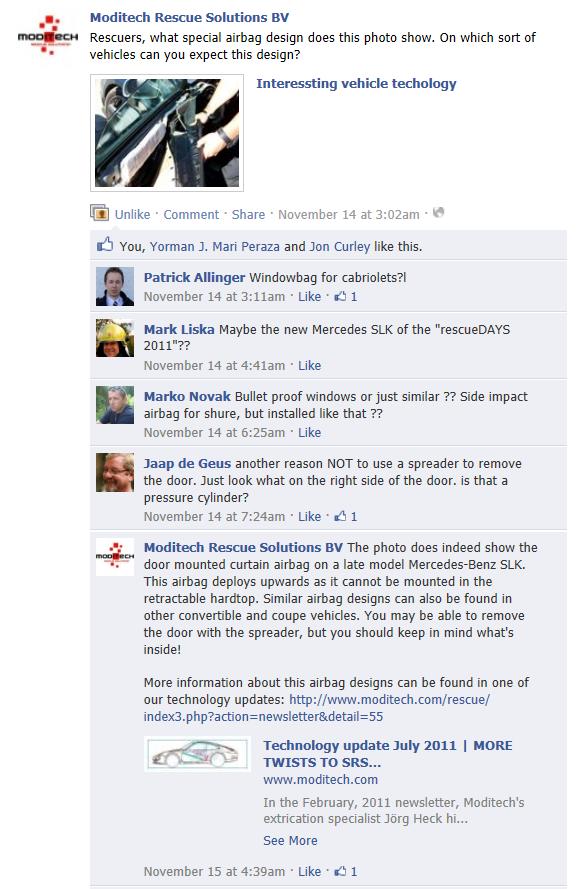Screen dimensions: 577x889
Task: Click thumbs-up count on Patrick Allinger's comment
Action: pos(346,297)
